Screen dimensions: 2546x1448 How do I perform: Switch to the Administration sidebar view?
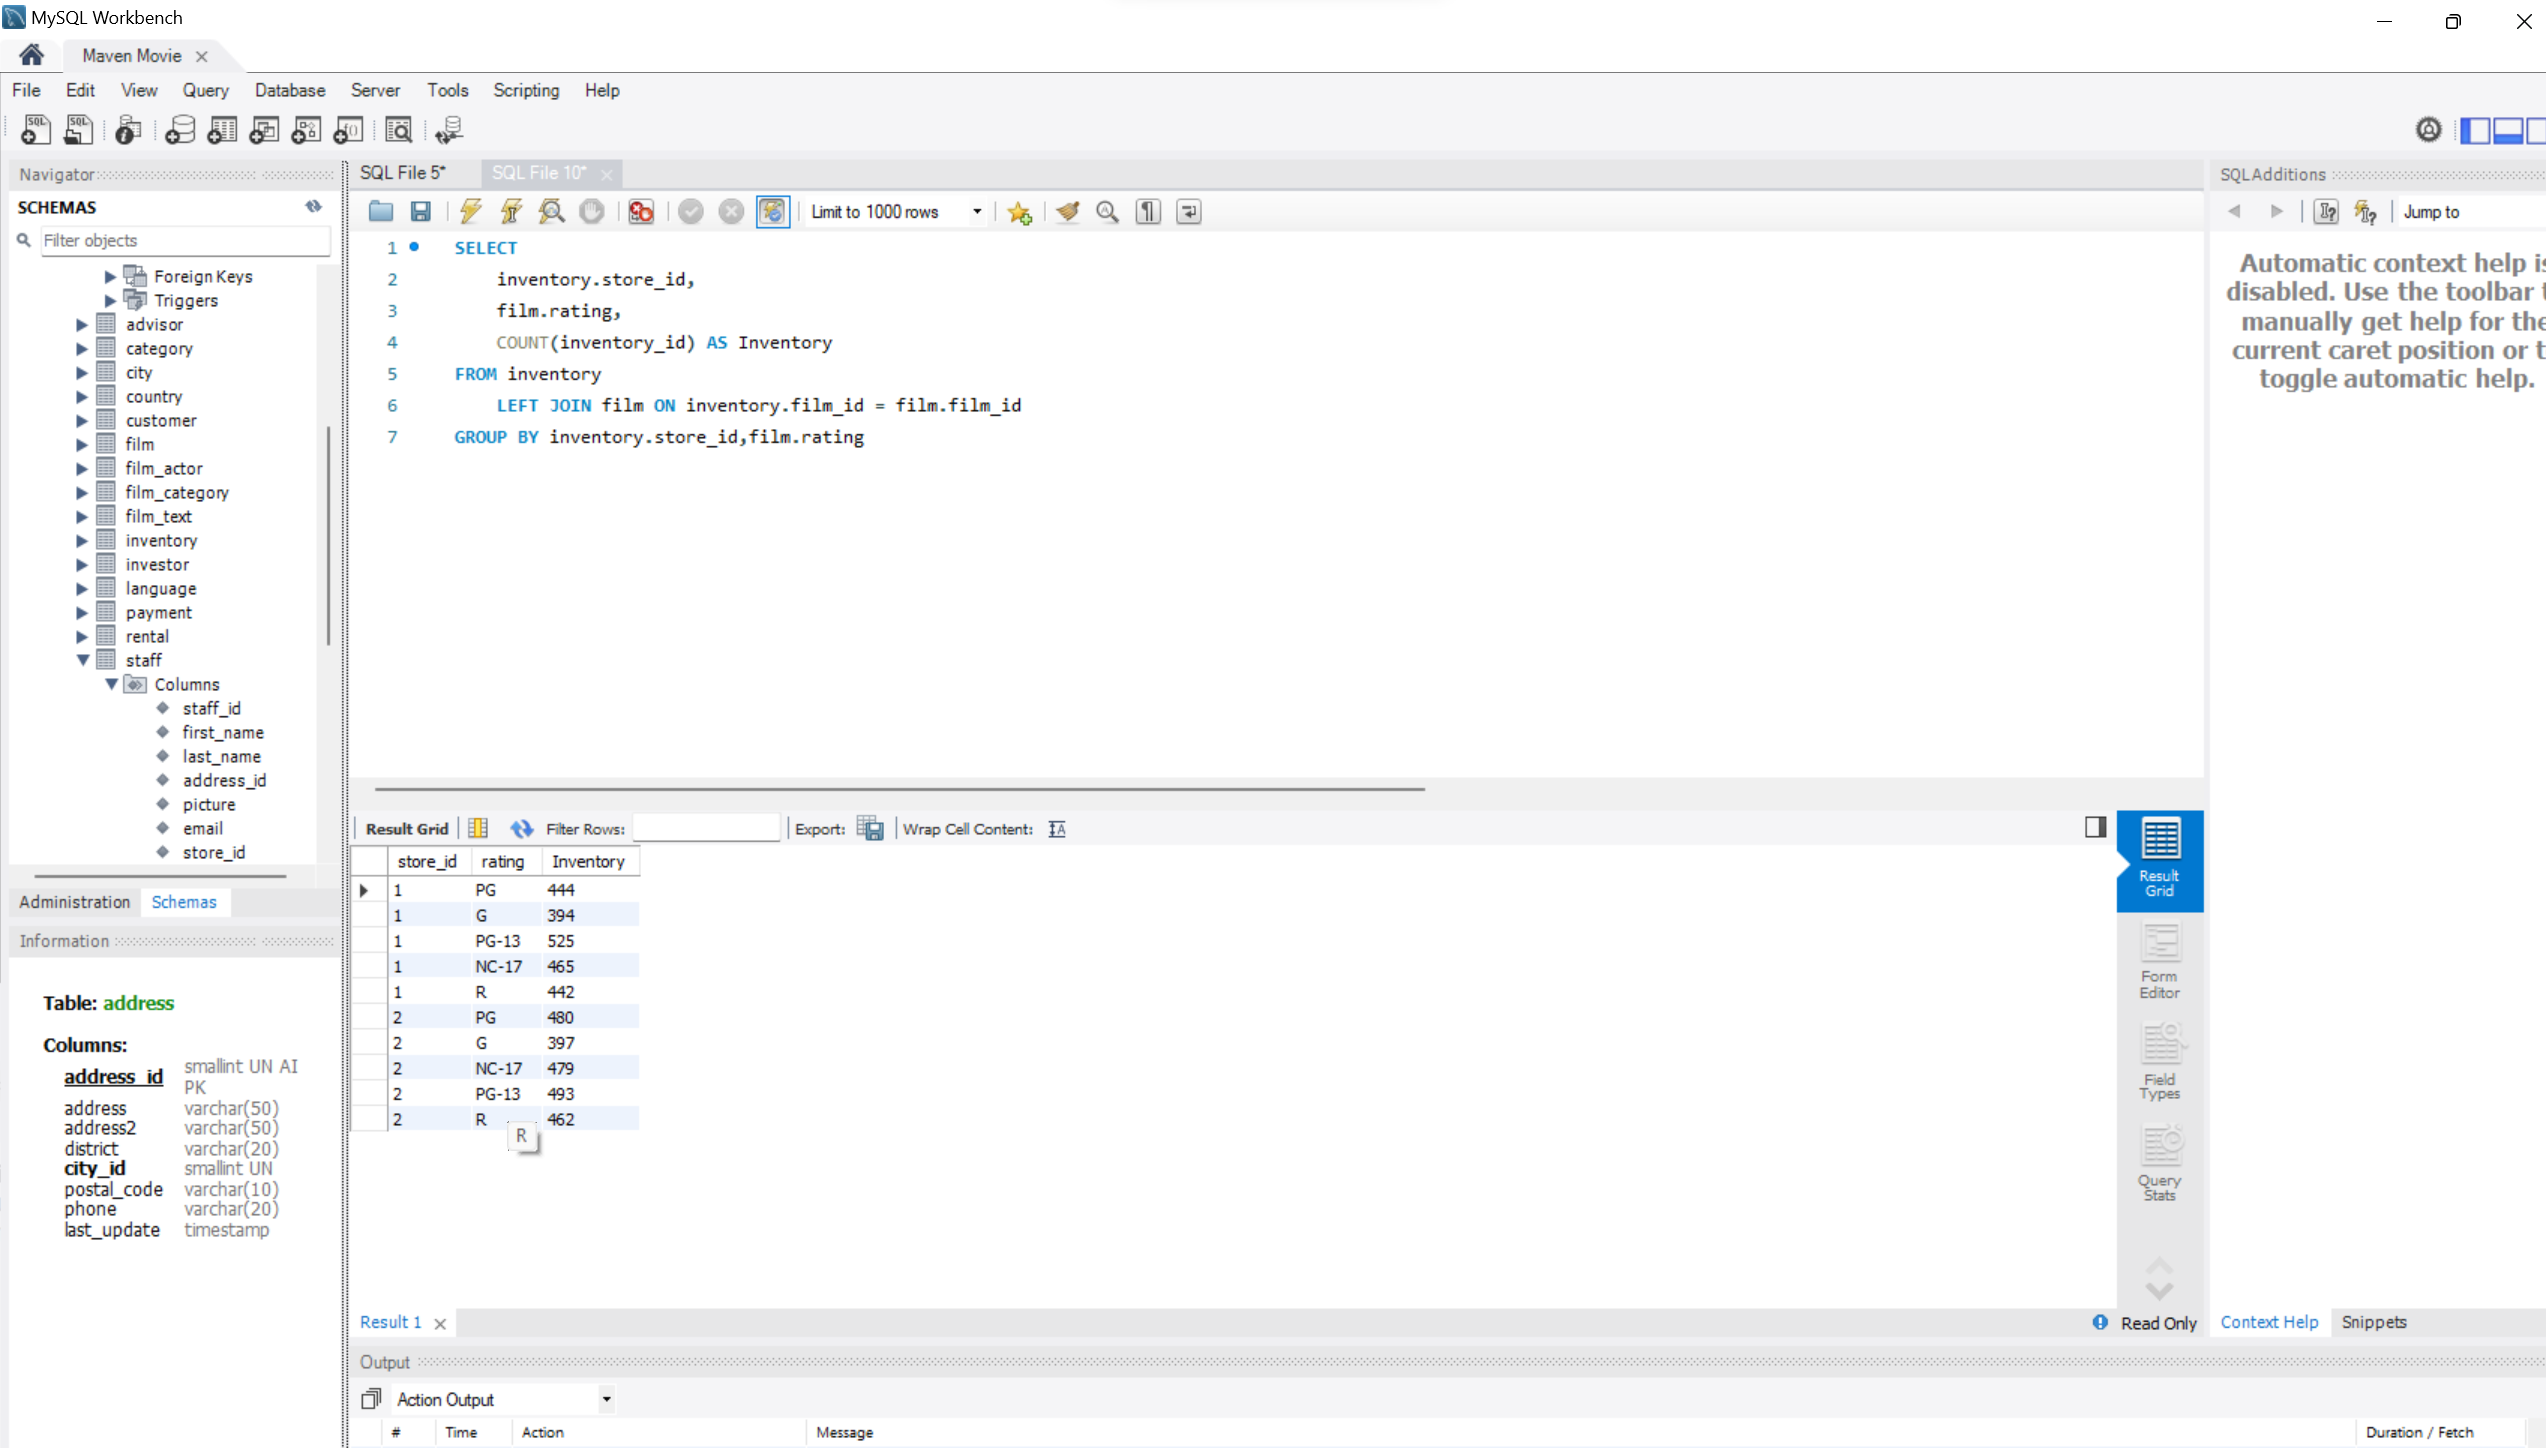(x=73, y=901)
